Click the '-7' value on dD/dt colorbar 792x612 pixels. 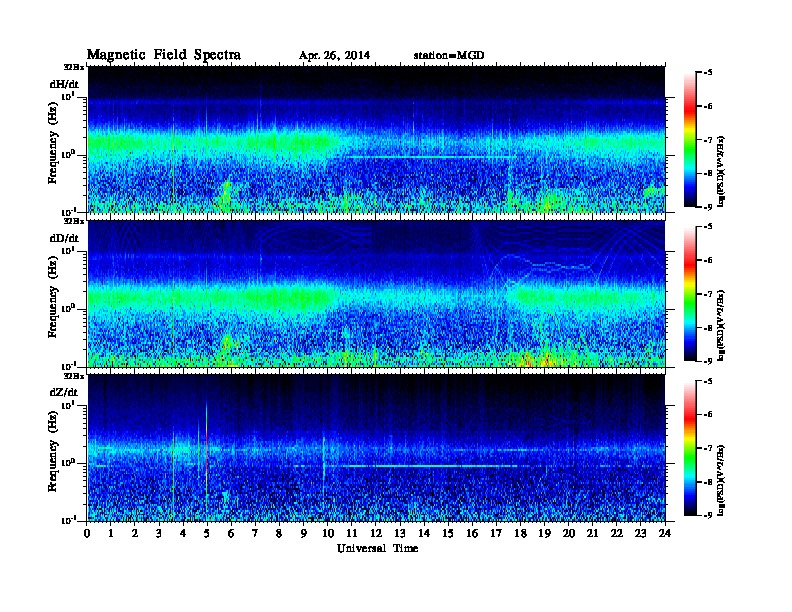707,293
